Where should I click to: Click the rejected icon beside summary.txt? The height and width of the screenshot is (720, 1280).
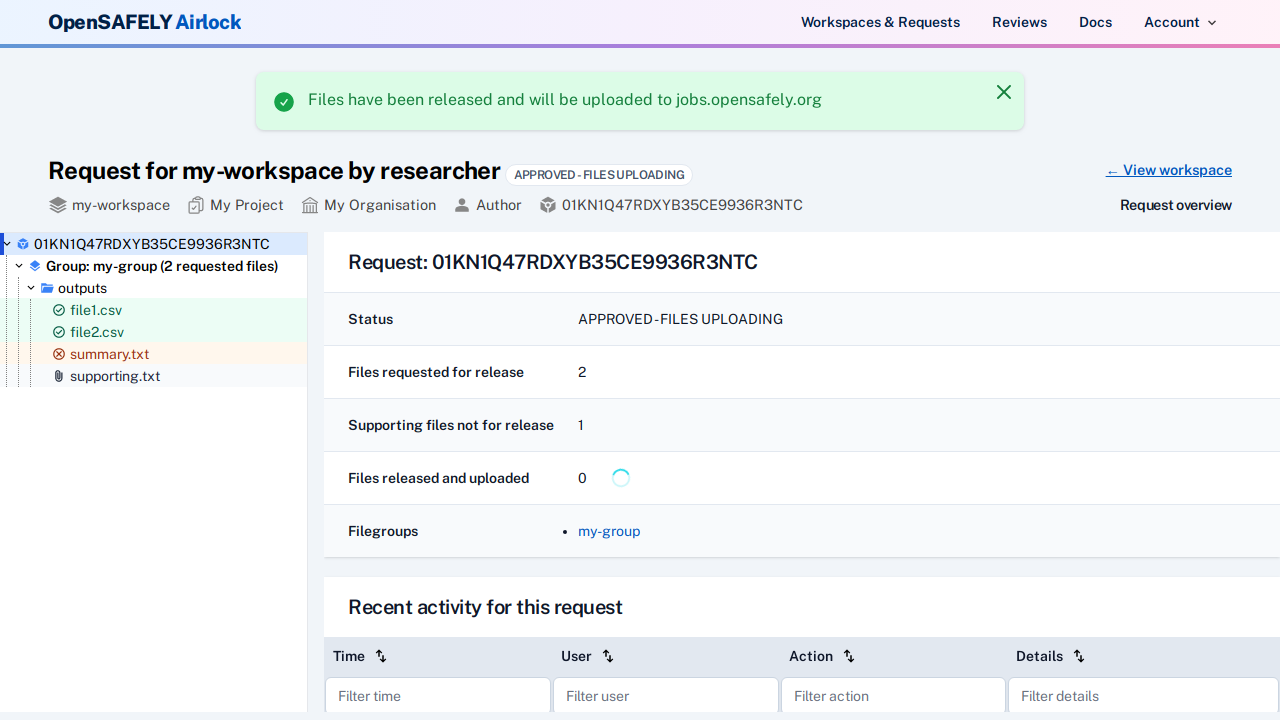(x=58, y=354)
